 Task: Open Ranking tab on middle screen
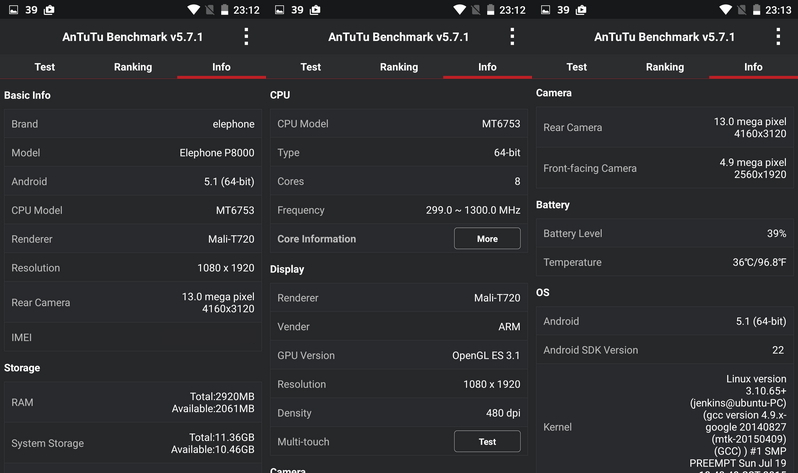tap(398, 67)
